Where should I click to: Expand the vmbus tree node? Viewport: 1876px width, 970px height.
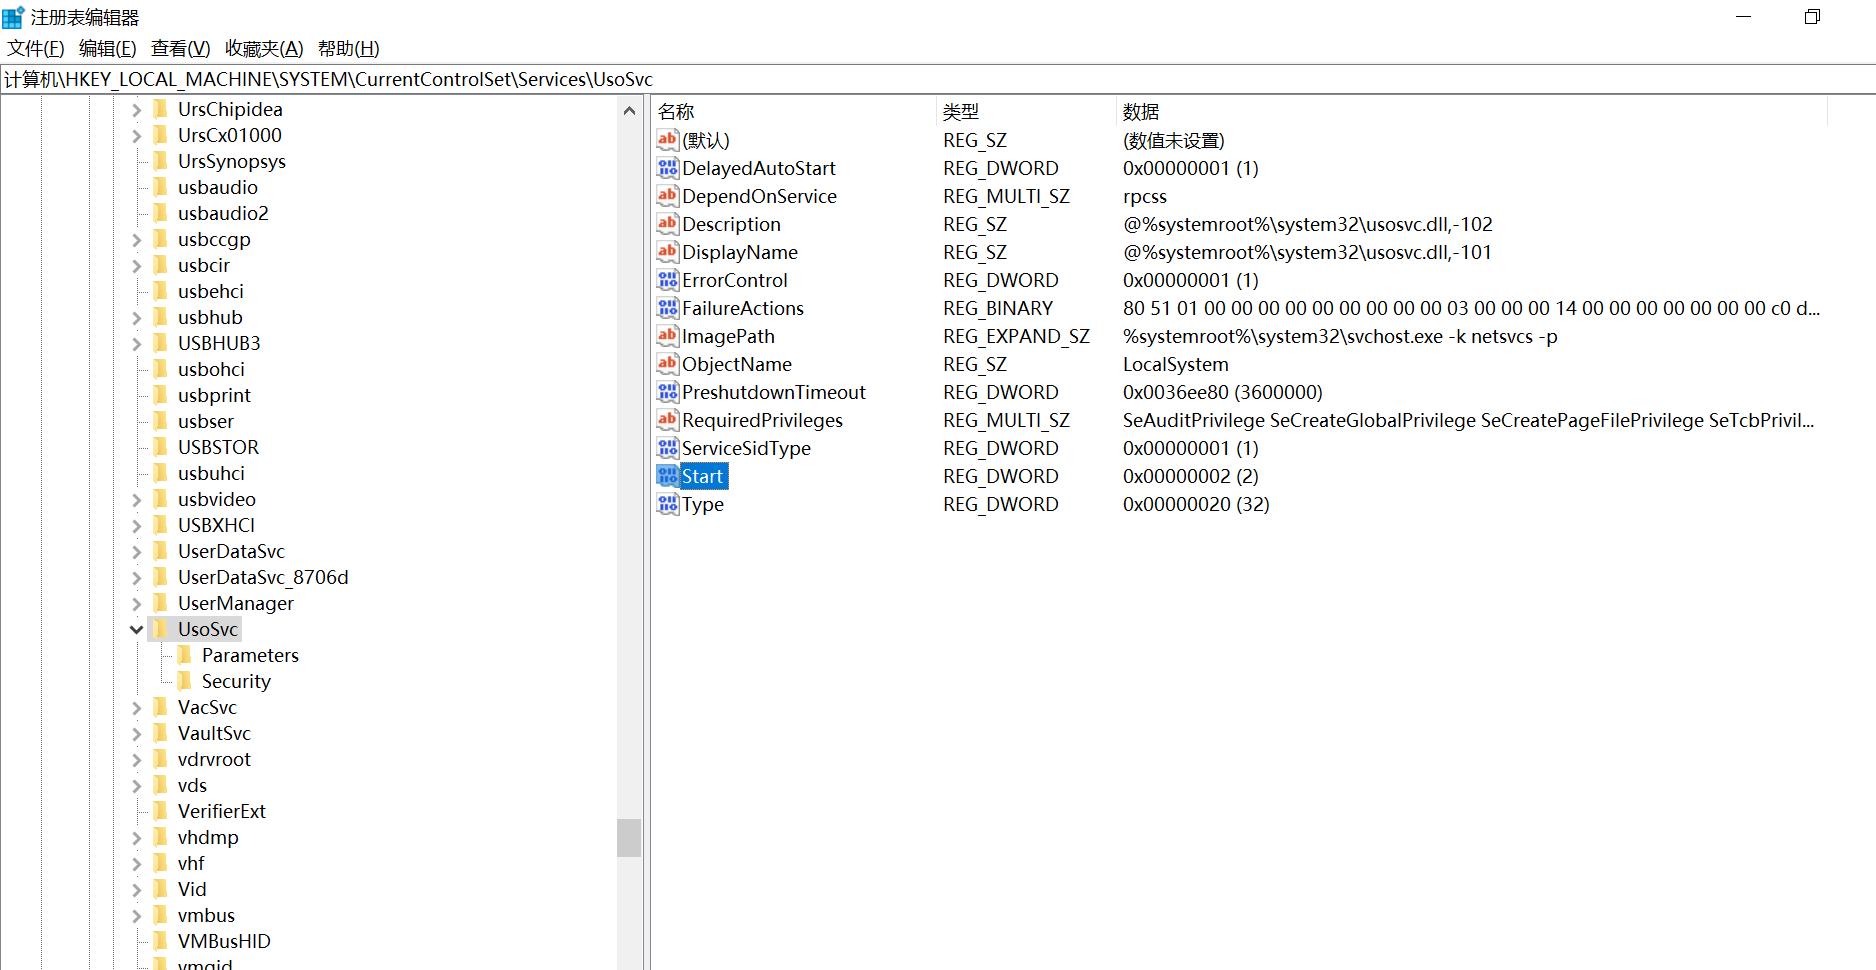click(137, 915)
